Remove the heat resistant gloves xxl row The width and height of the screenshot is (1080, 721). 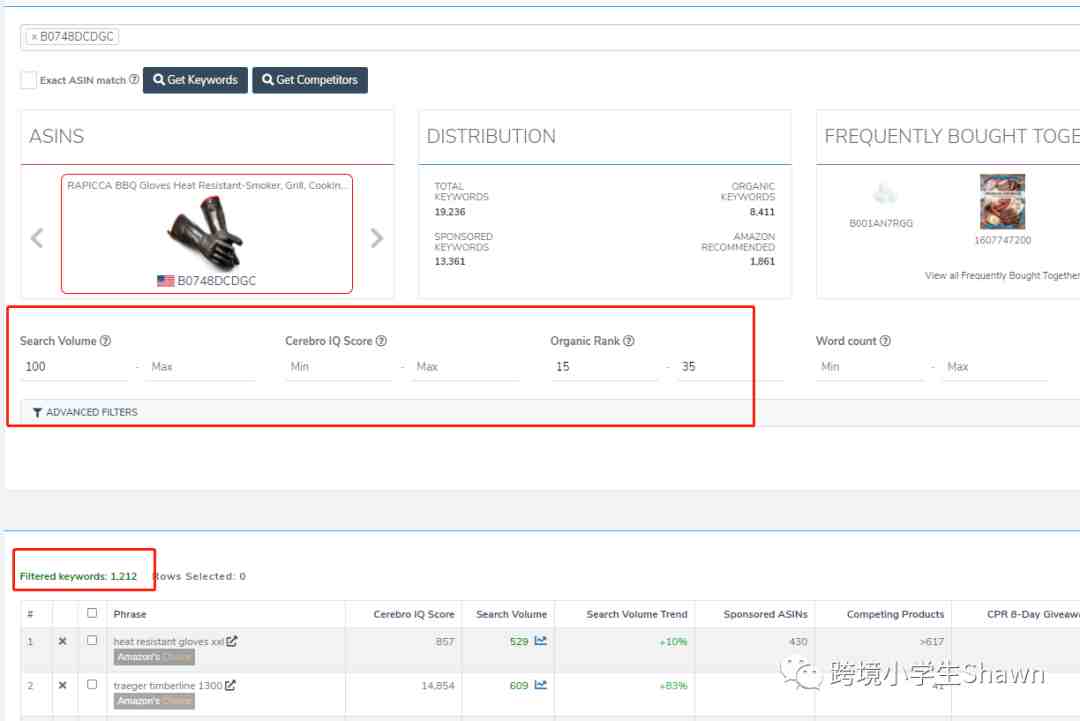[63, 641]
